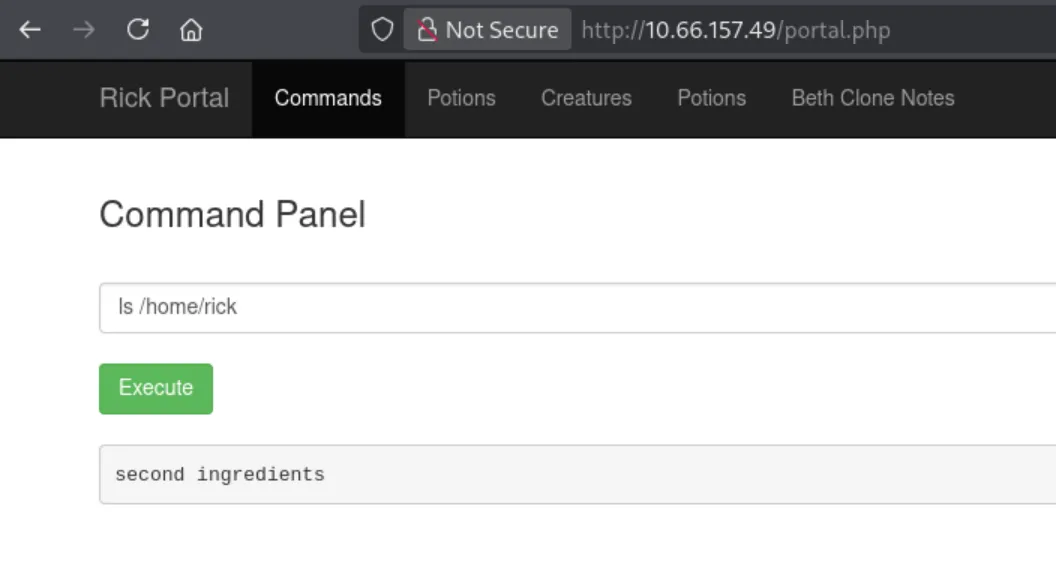Reload the portal.php page

click(137, 29)
